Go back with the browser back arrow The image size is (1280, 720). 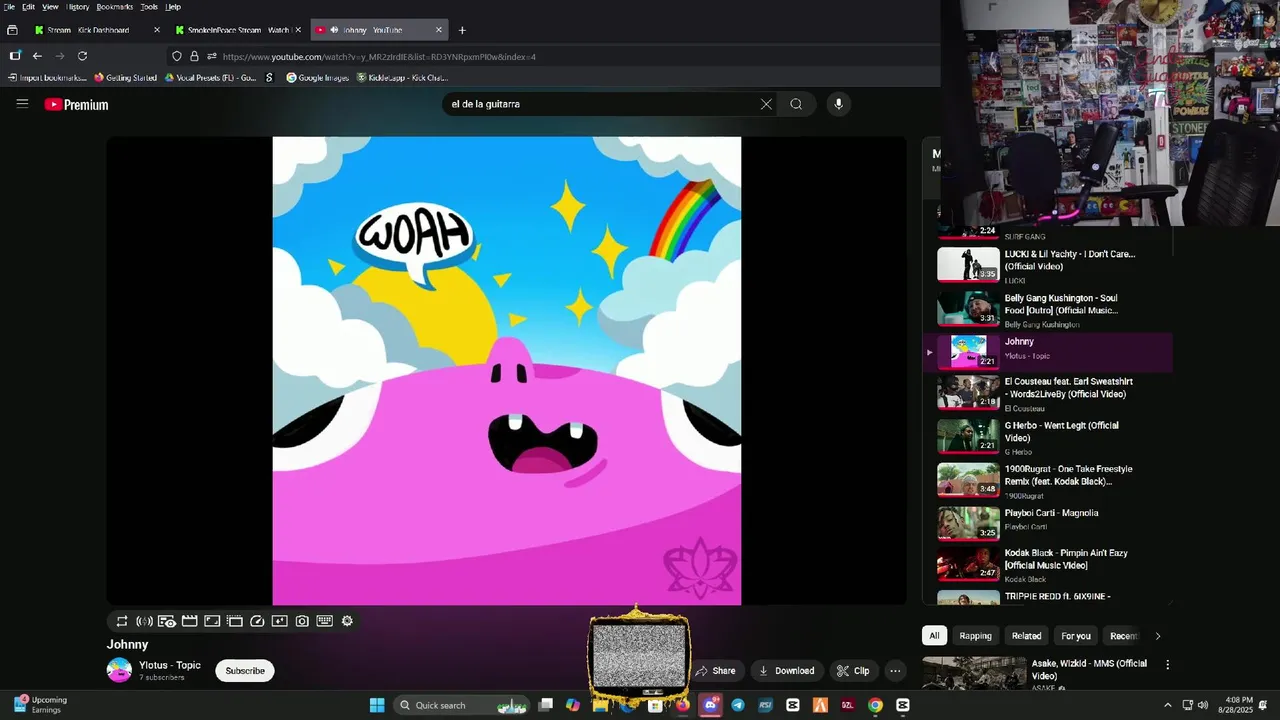[x=37, y=56]
